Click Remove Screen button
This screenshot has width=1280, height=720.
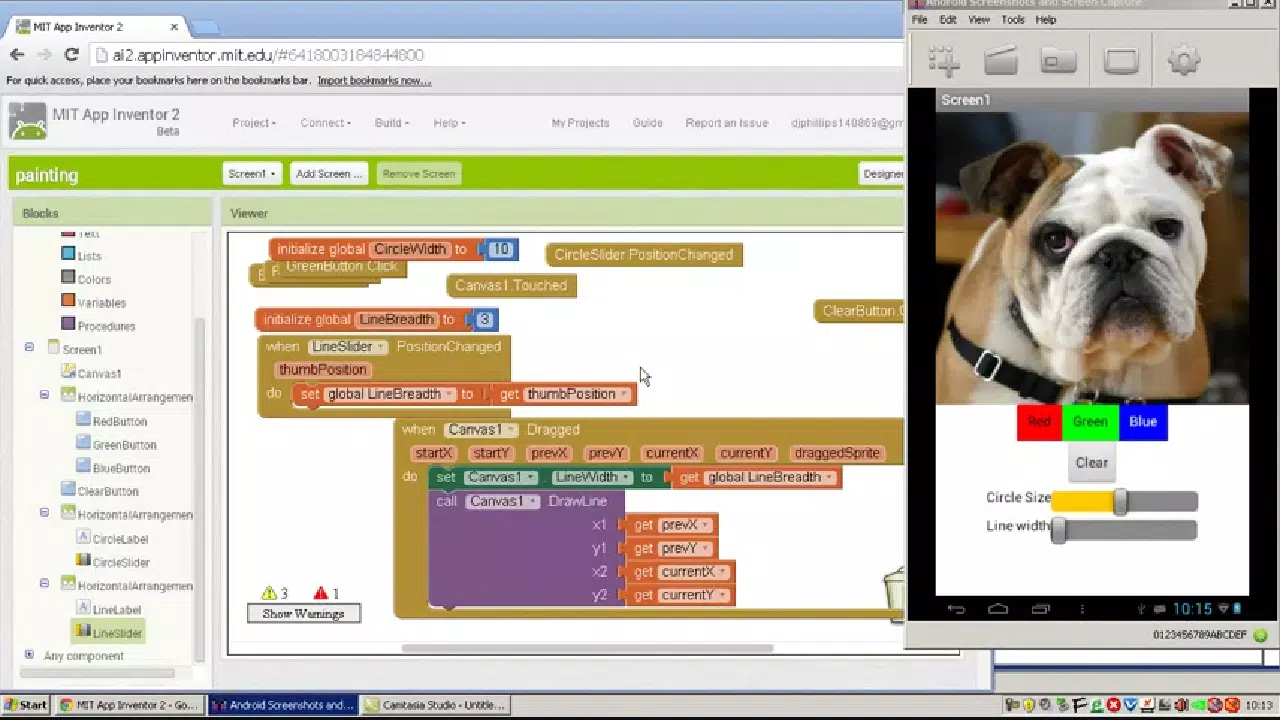click(x=418, y=174)
